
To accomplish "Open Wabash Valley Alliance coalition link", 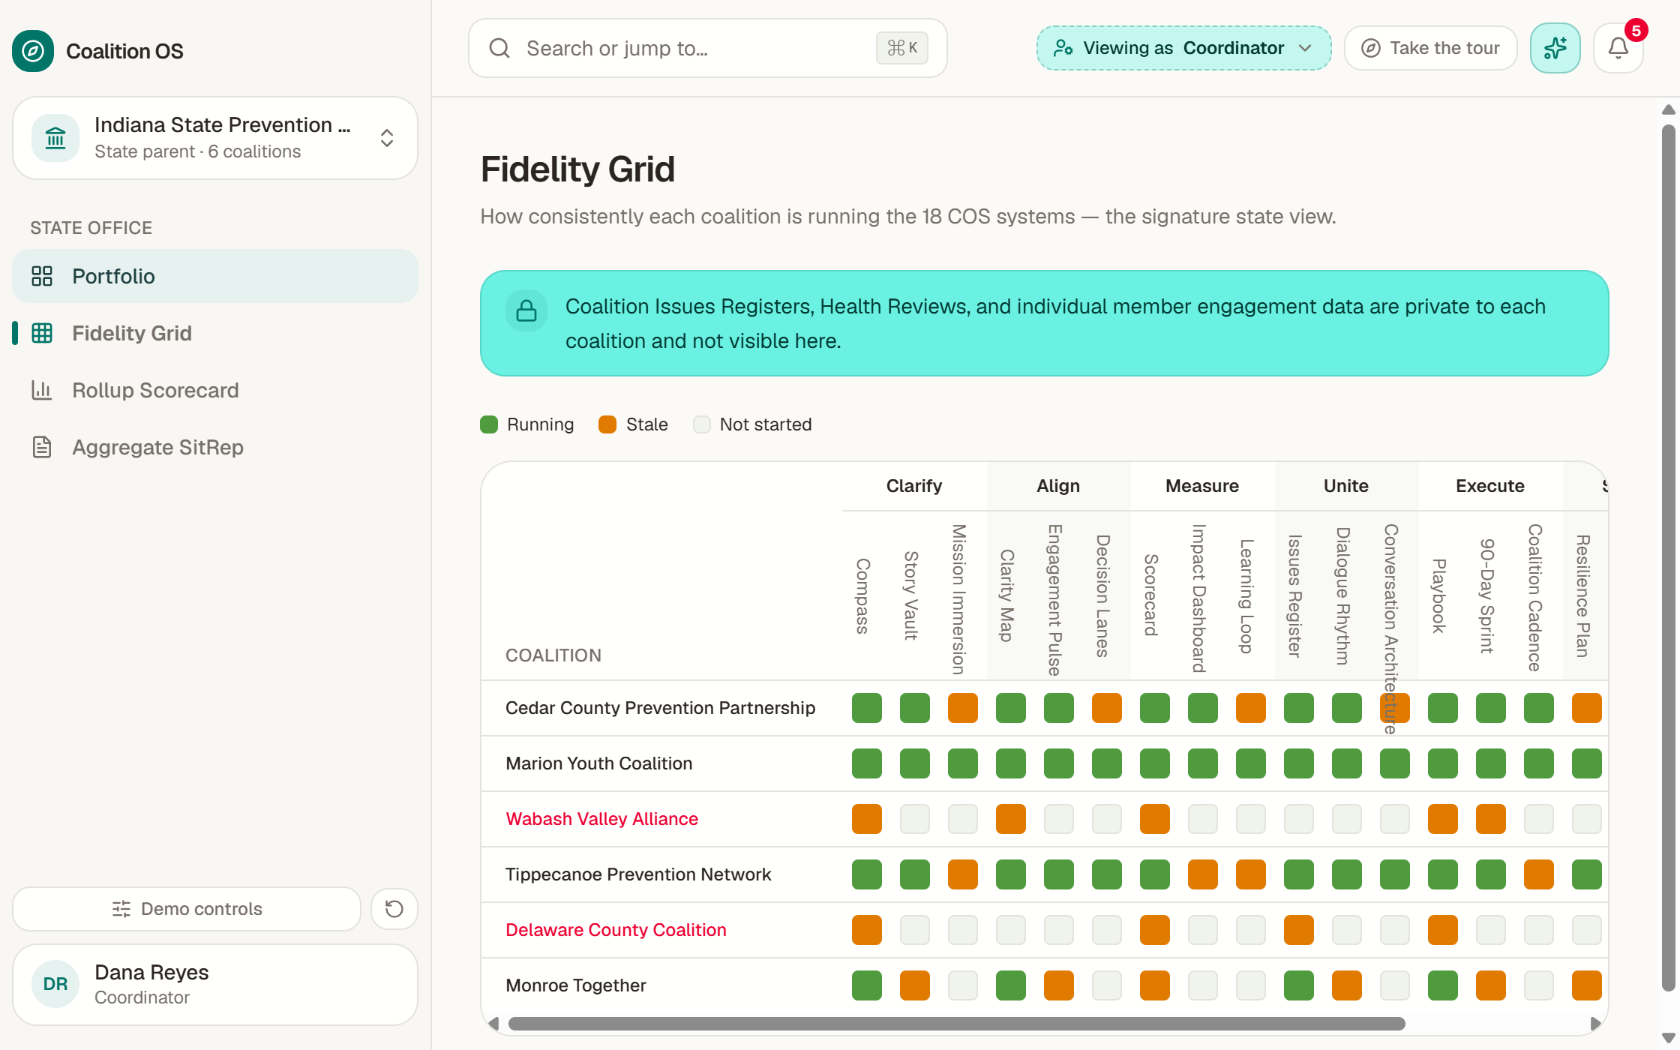I will click(x=602, y=819).
